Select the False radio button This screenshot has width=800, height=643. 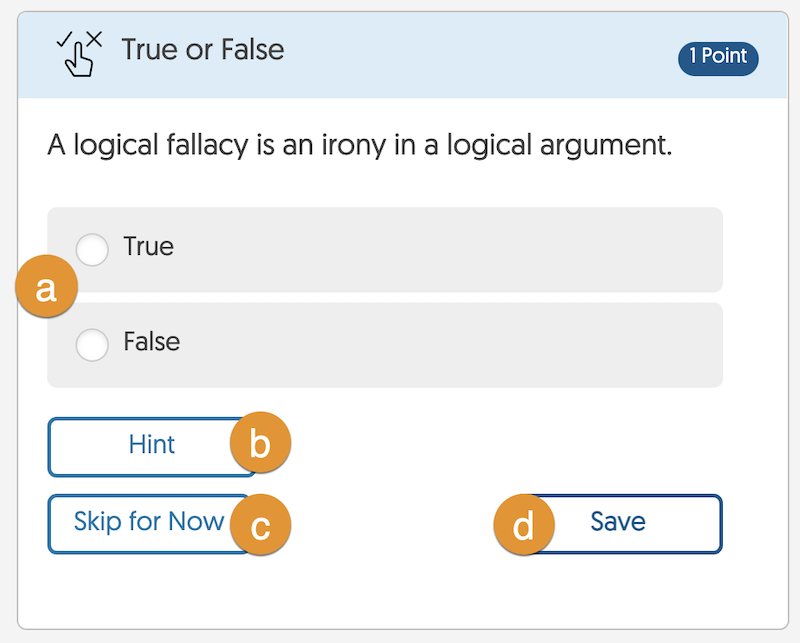(x=92, y=345)
